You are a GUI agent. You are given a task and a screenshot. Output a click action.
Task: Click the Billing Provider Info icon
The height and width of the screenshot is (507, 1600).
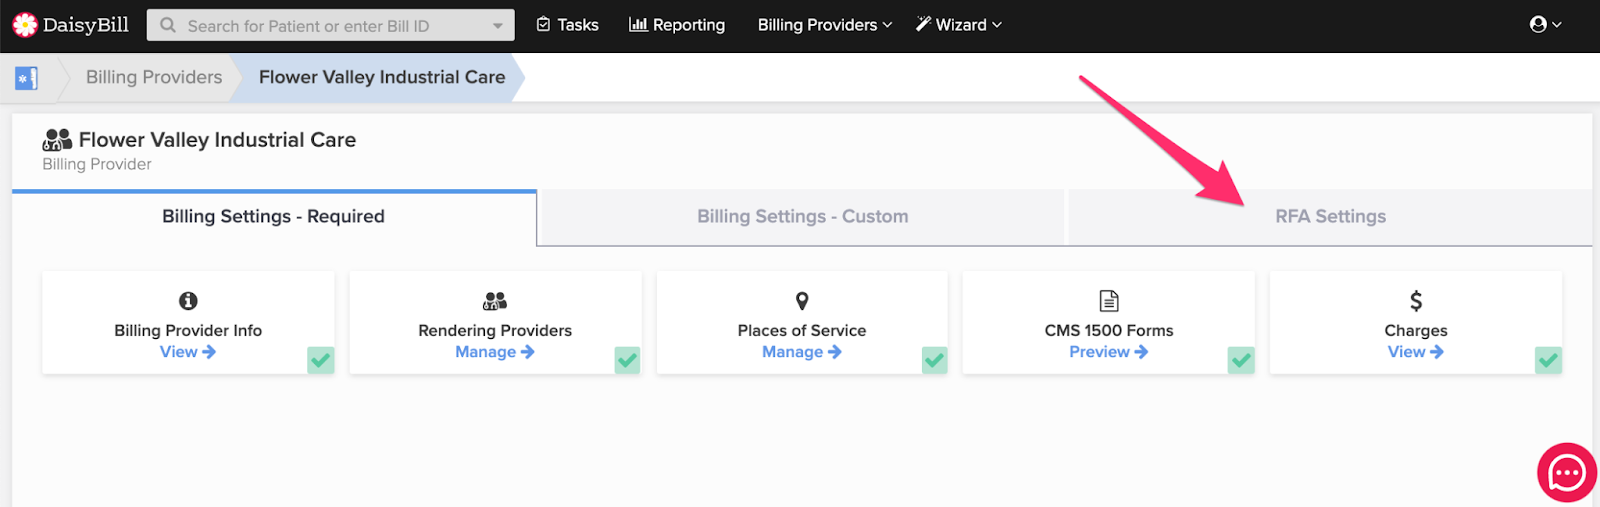188,301
